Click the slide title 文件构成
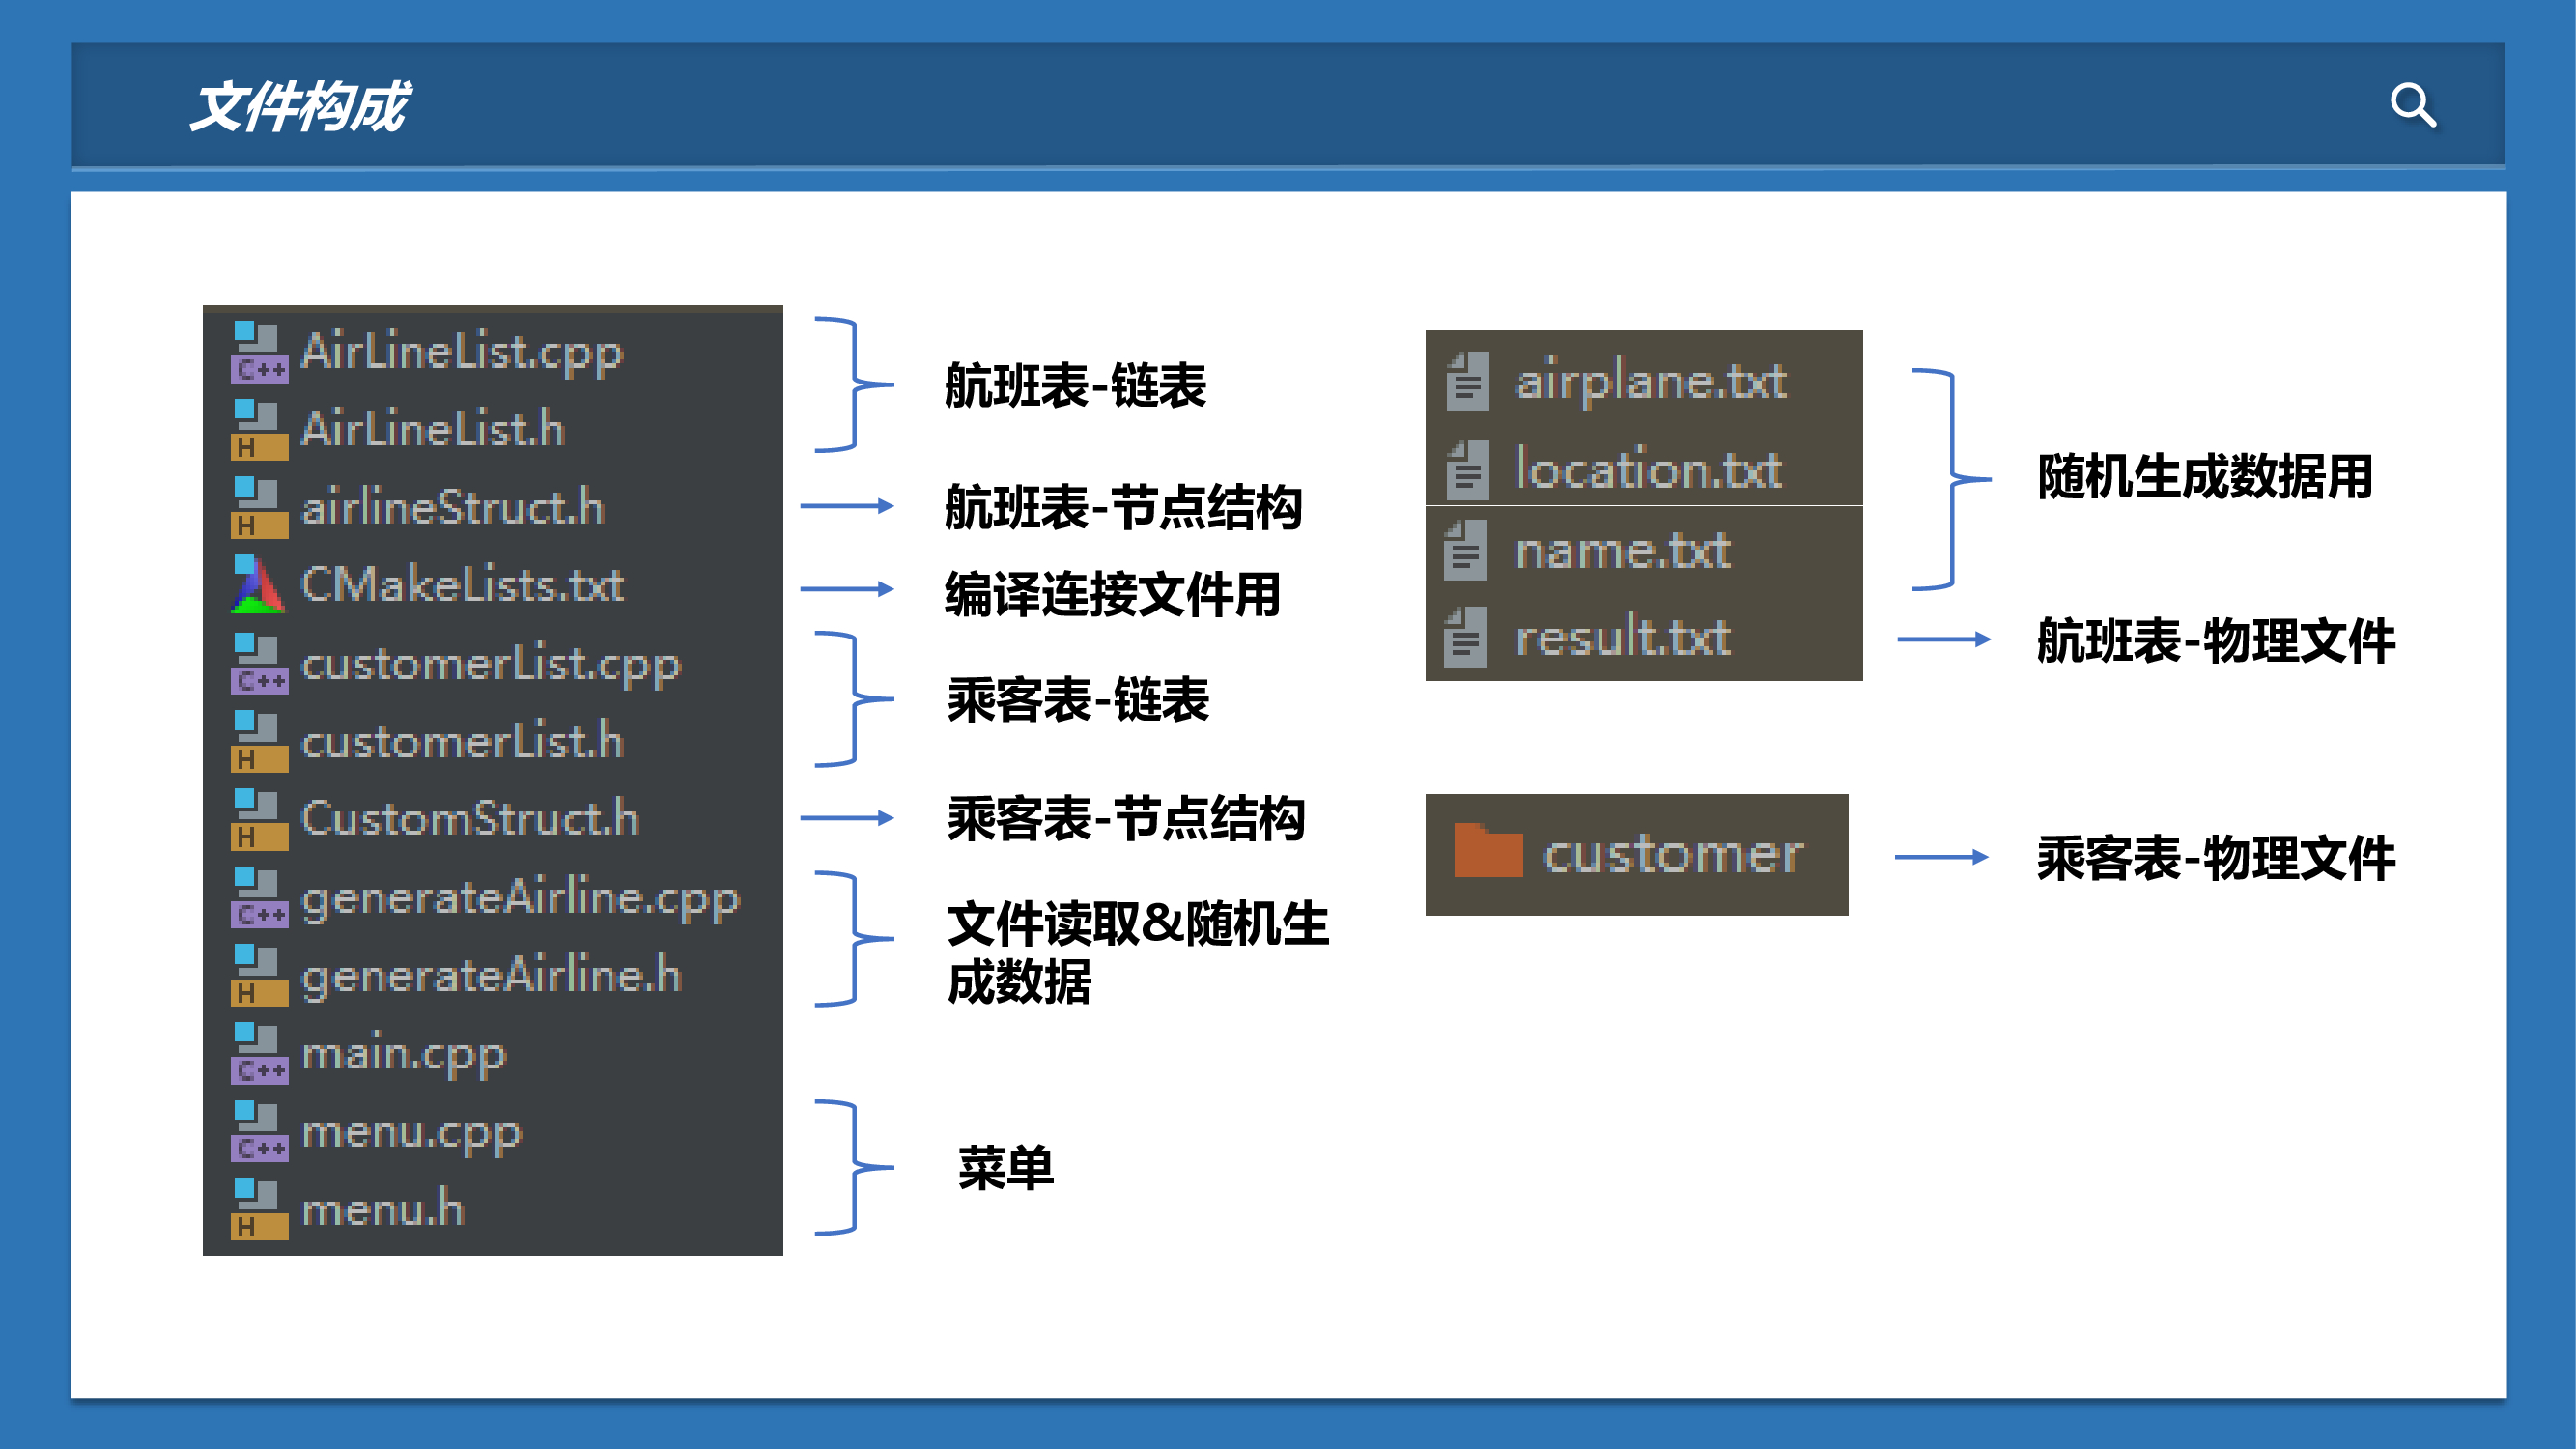Image resolution: width=2576 pixels, height=1449 pixels. click(x=299, y=106)
